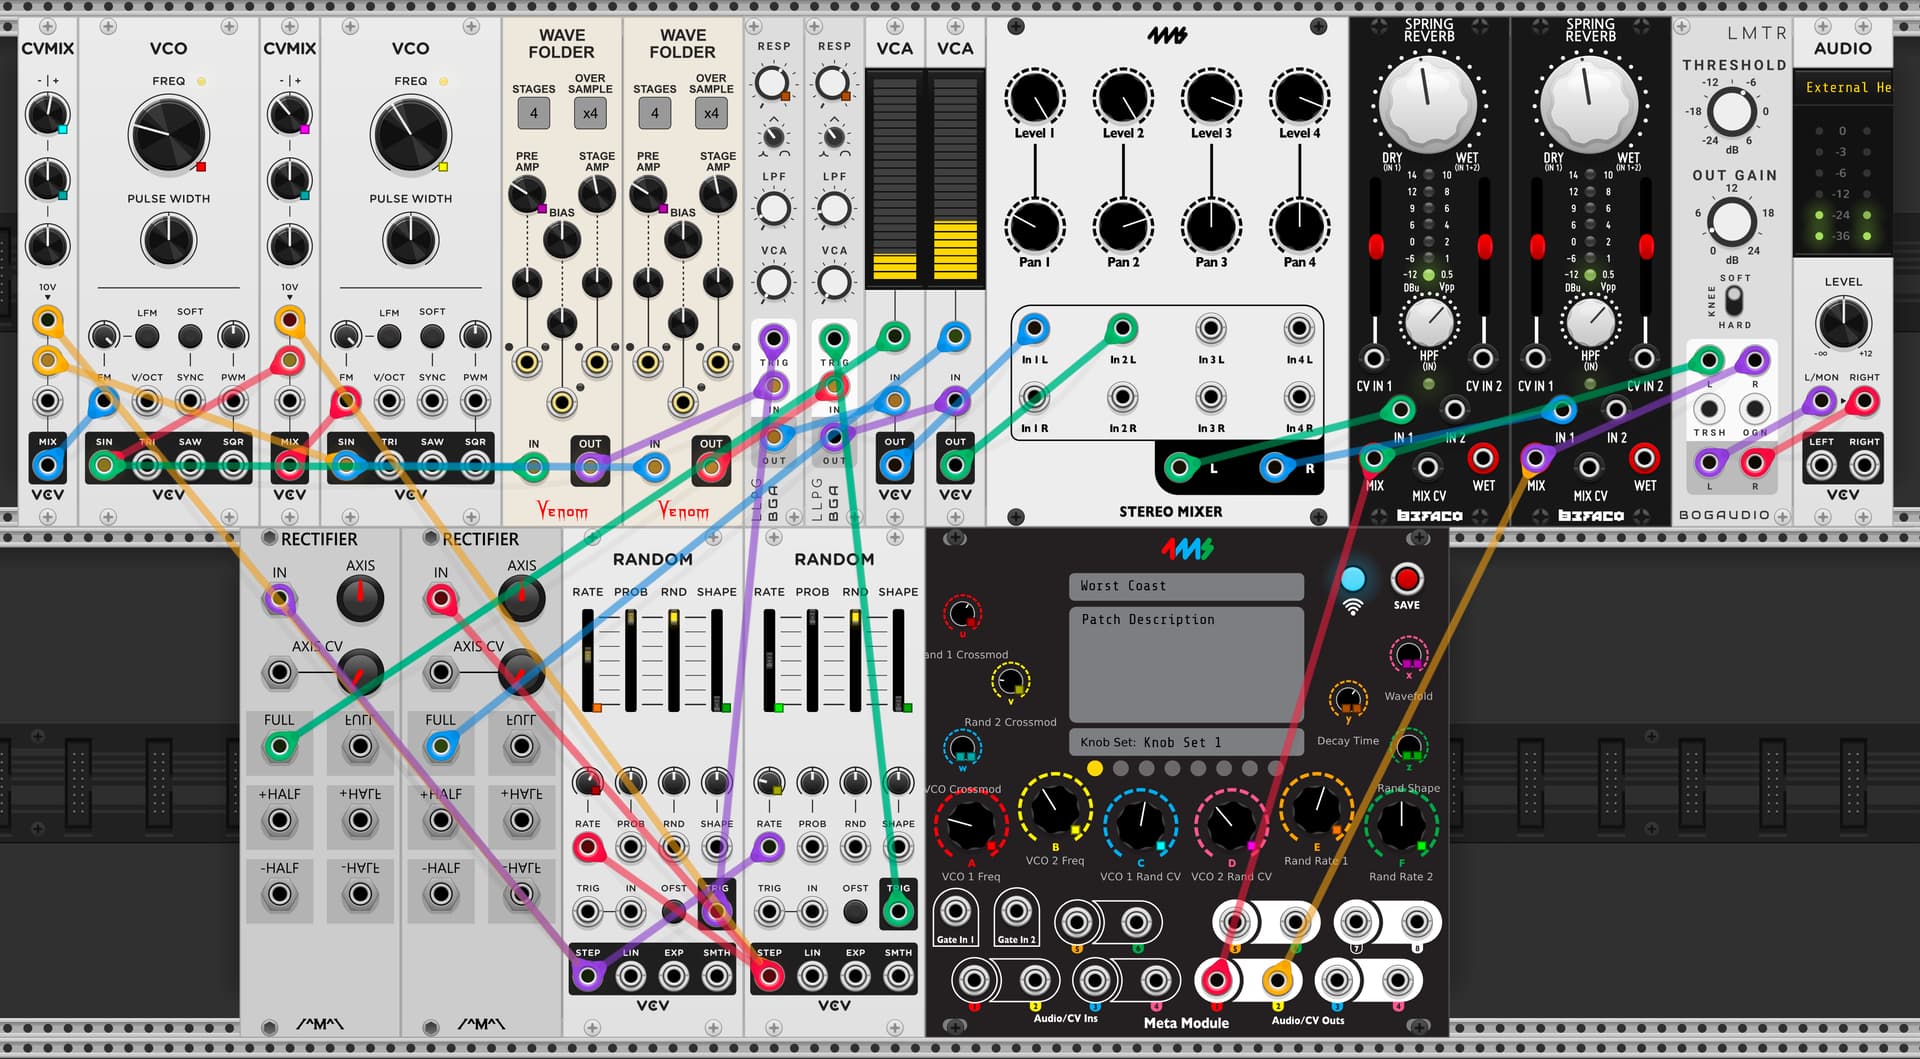Click the Rand Rate 2 knob F on Meta Module
Screen dimensions: 1920x1059
tap(1401, 824)
